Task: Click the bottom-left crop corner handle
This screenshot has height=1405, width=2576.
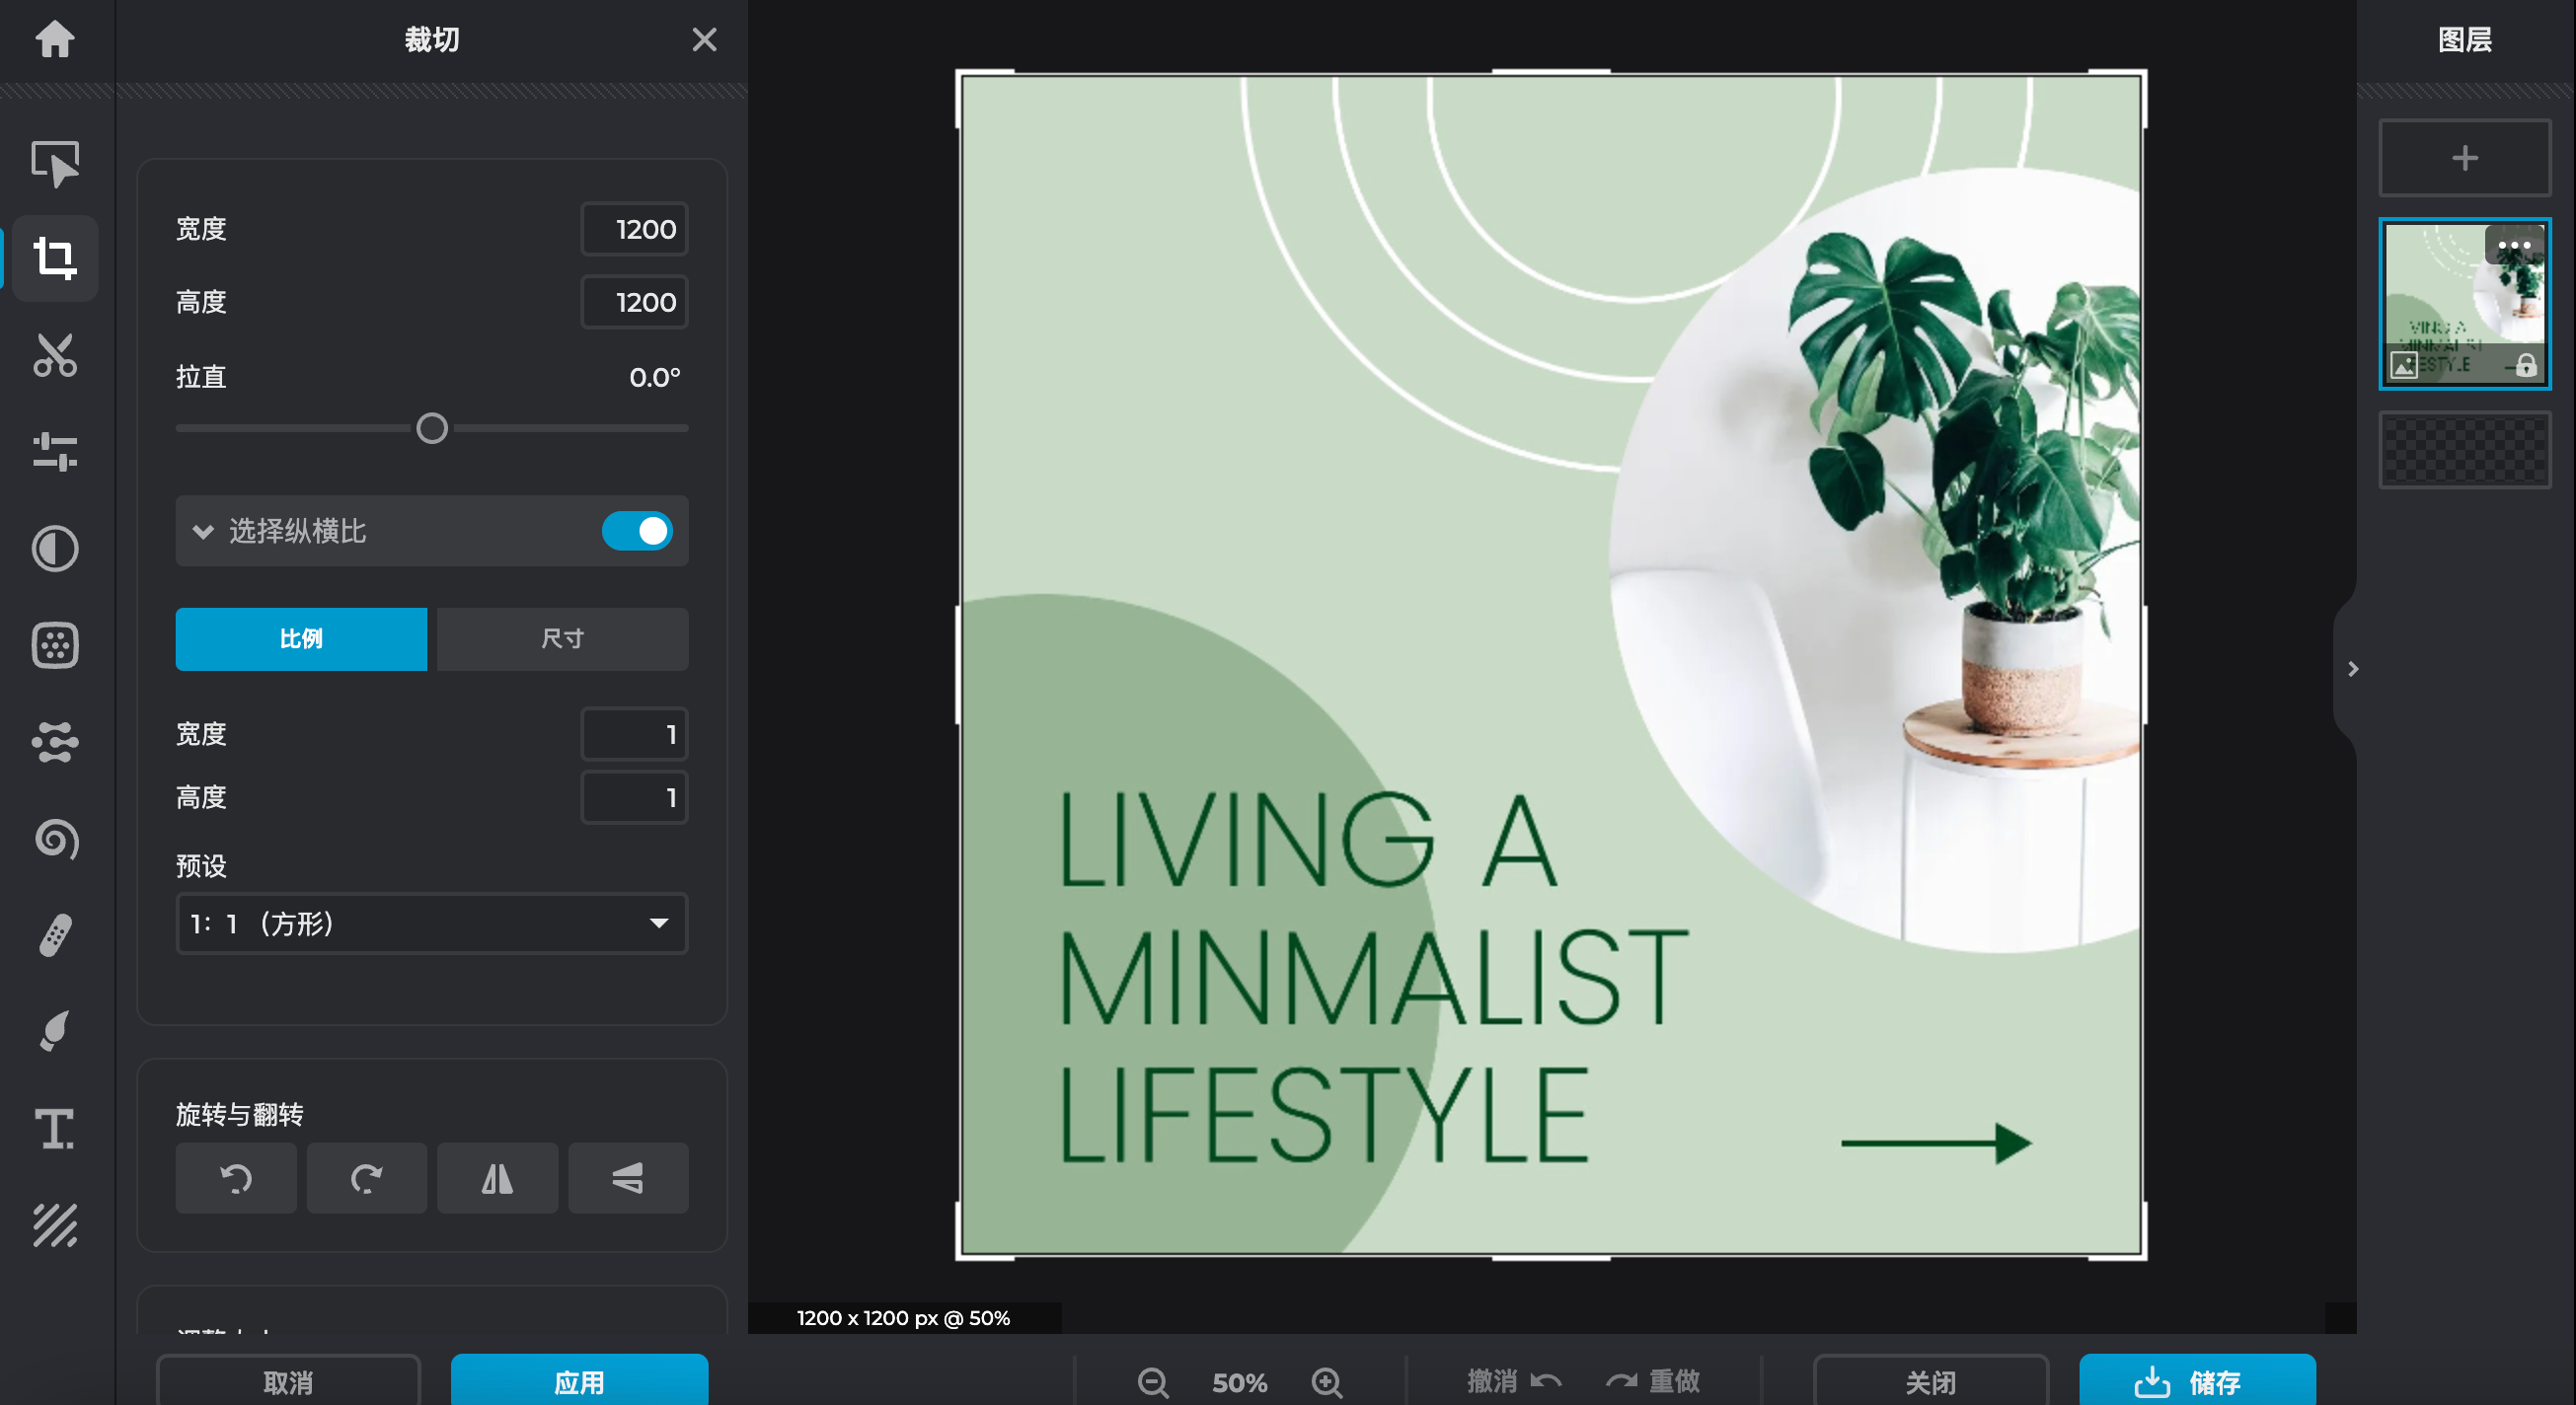Action: tap(960, 1256)
